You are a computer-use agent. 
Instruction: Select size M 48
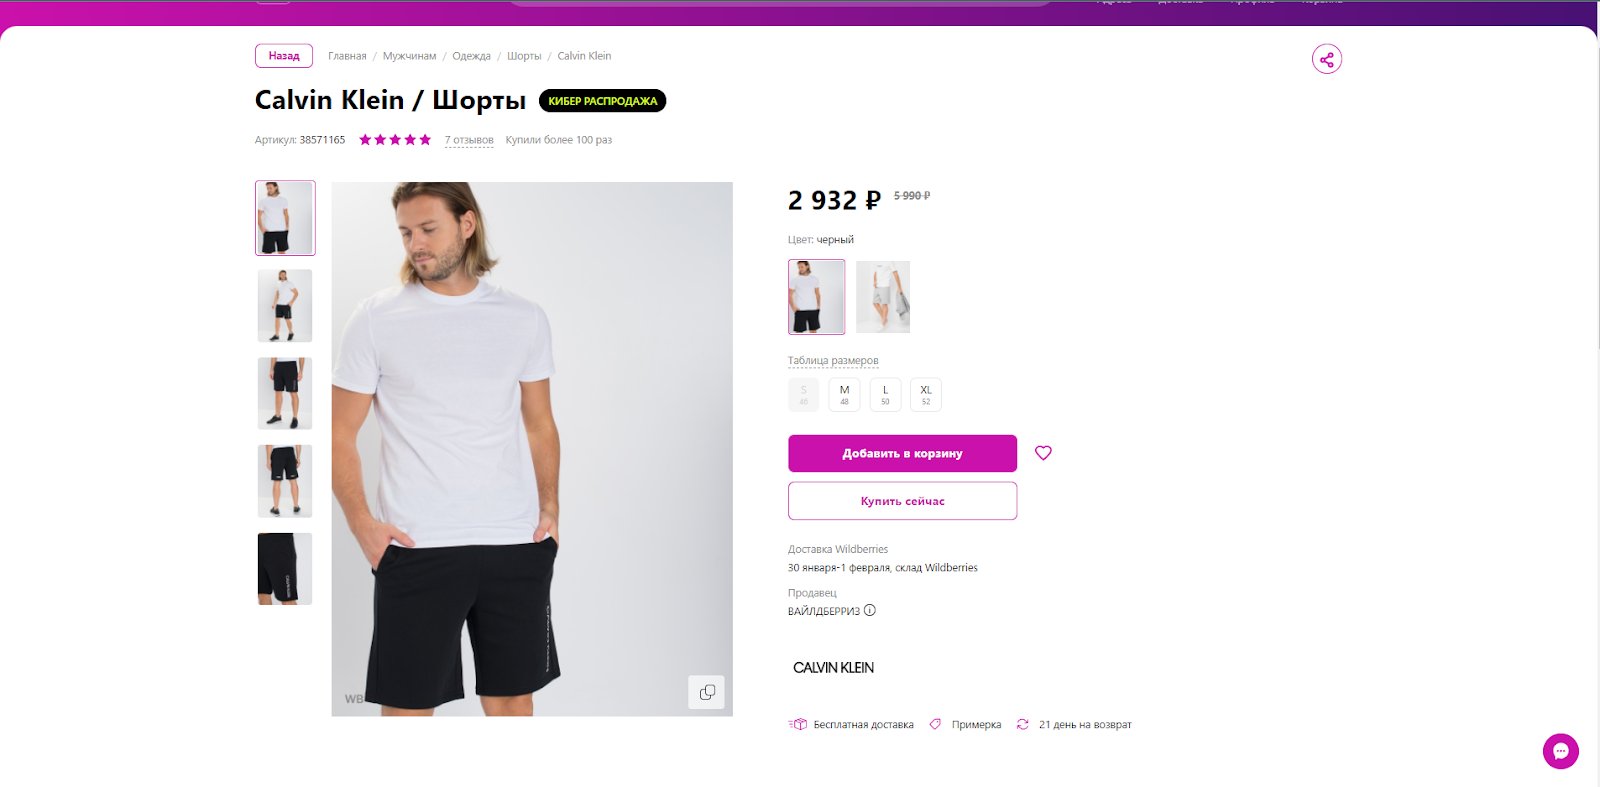tap(844, 395)
